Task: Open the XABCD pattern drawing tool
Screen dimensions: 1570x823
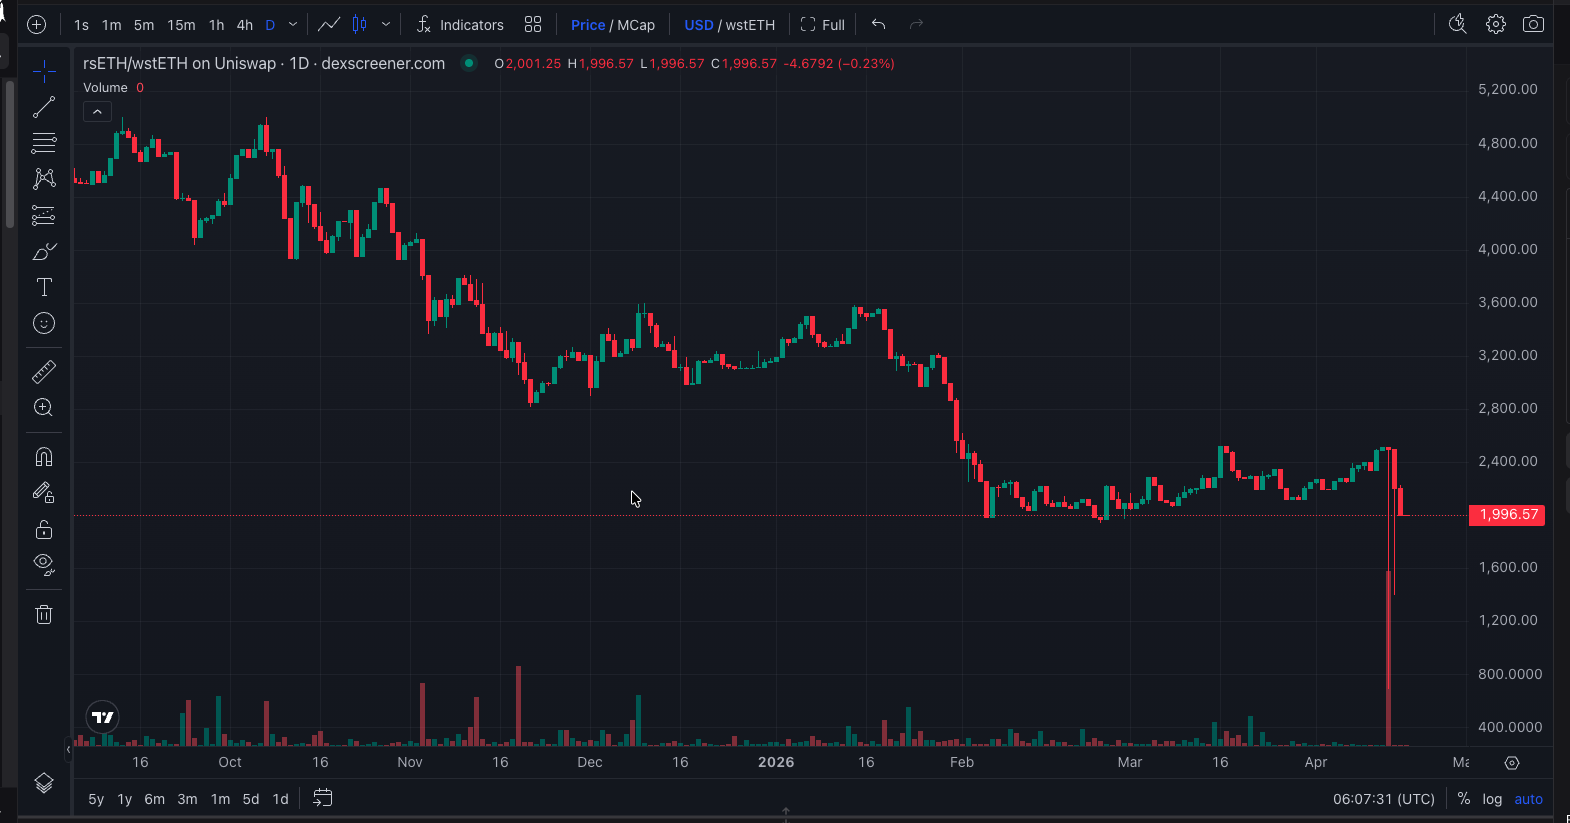Action: point(44,179)
